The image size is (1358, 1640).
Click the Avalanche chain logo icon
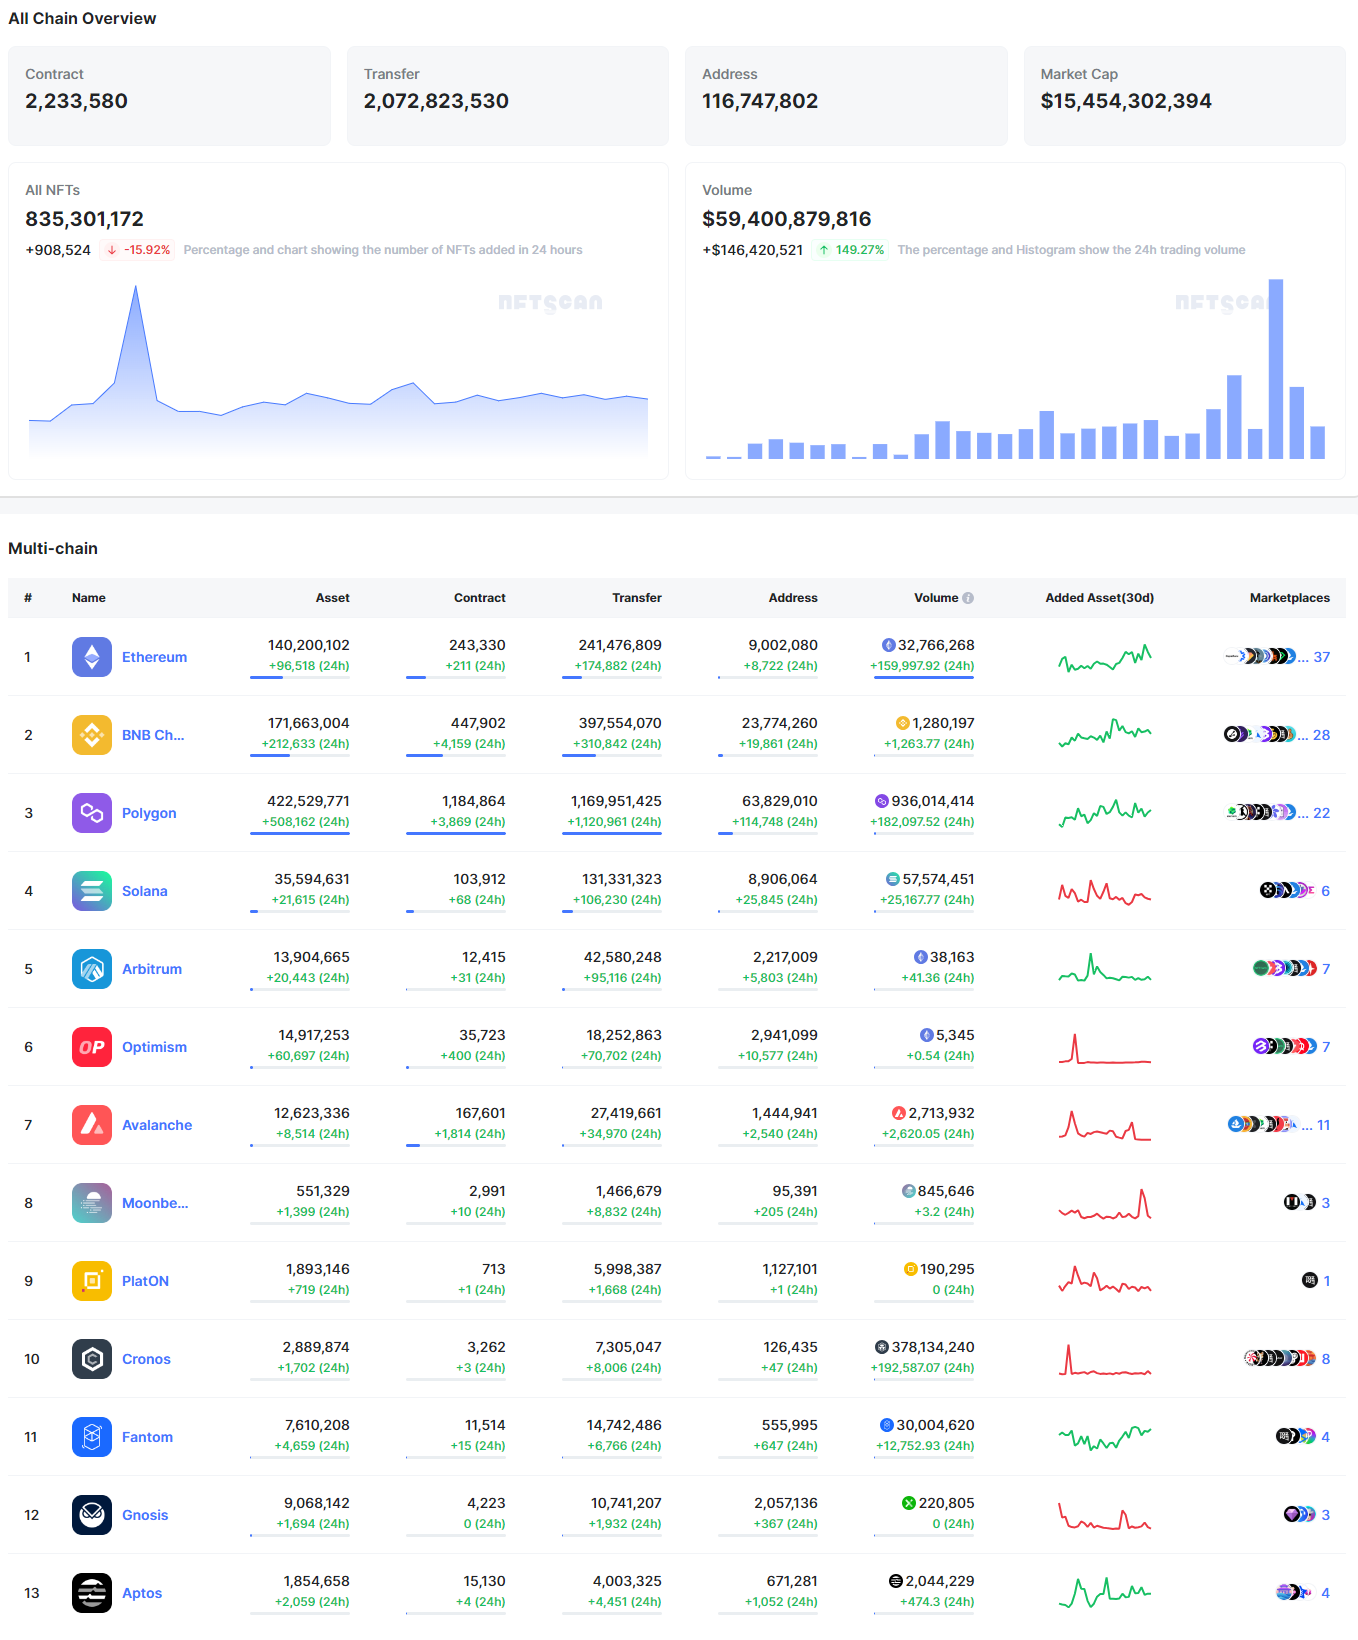(x=92, y=1125)
